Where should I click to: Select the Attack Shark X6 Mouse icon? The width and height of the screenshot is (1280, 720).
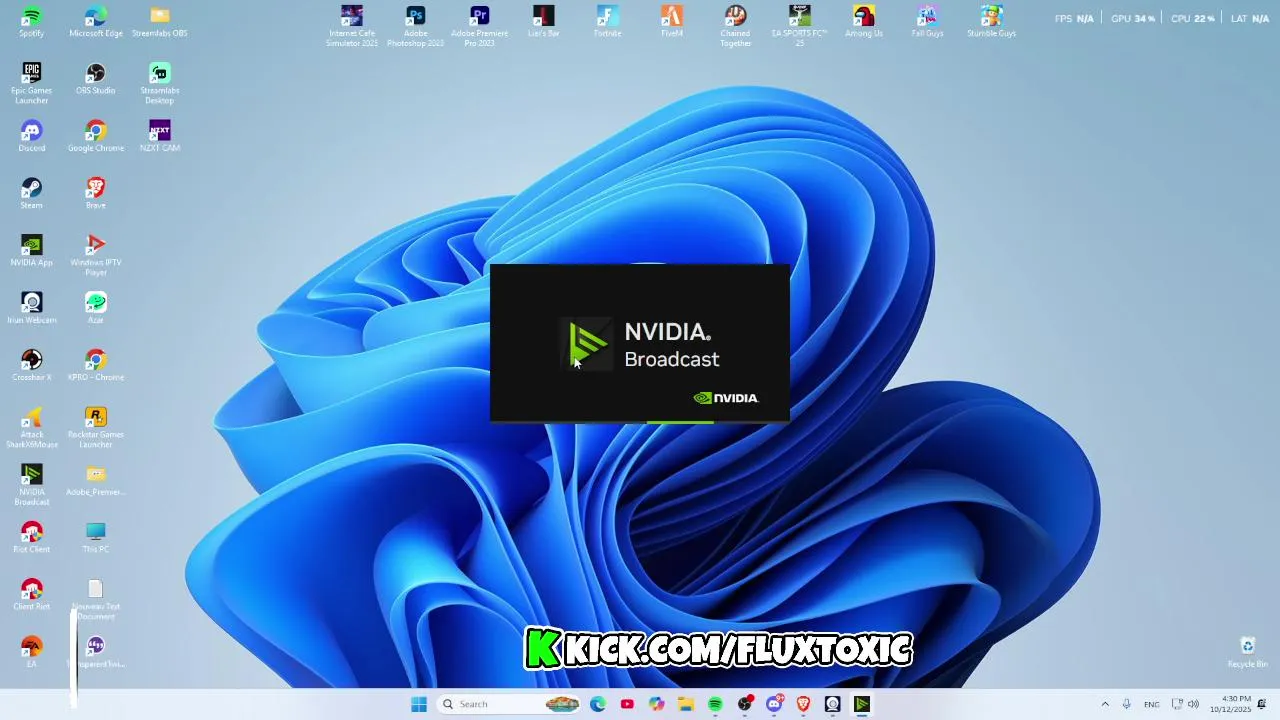[31, 428]
